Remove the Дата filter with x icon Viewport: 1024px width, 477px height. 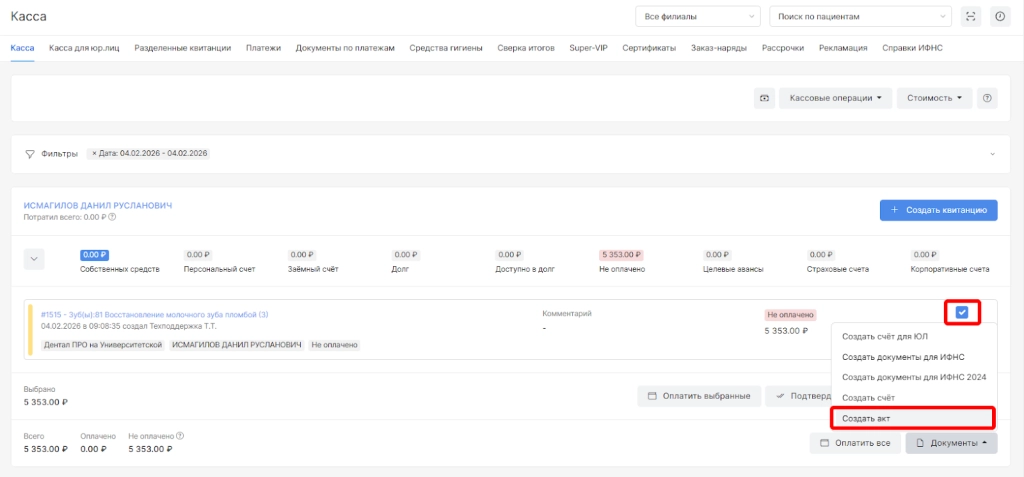[95, 154]
